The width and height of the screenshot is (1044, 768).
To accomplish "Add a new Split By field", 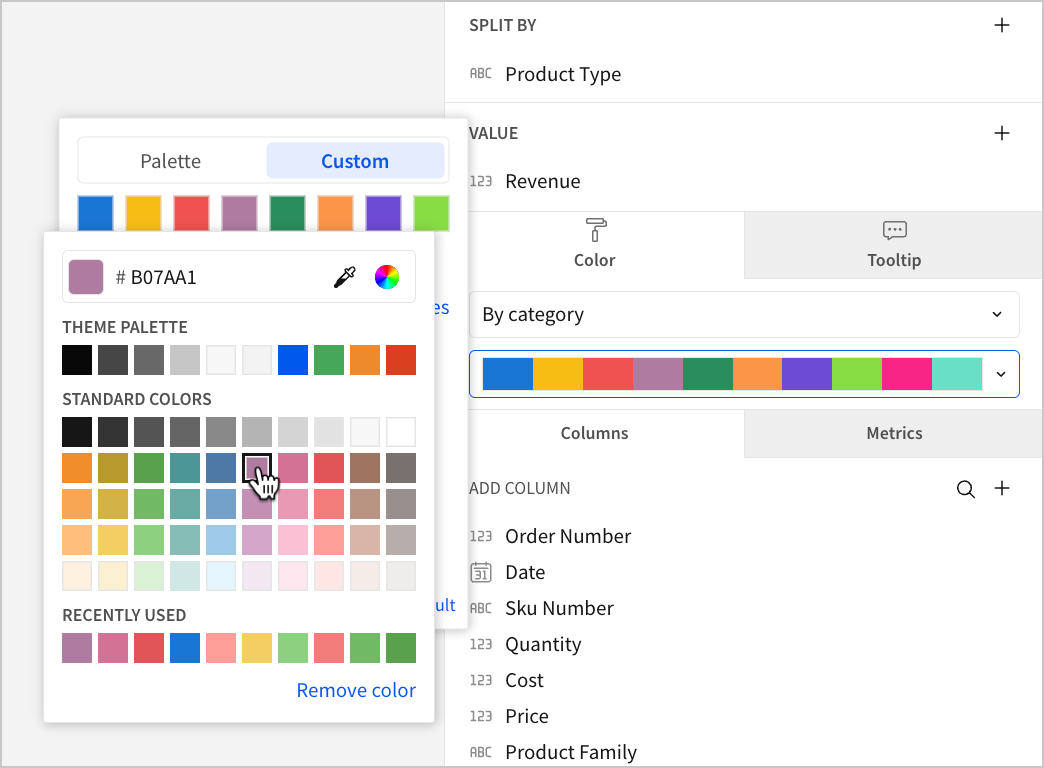I will [1001, 25].
